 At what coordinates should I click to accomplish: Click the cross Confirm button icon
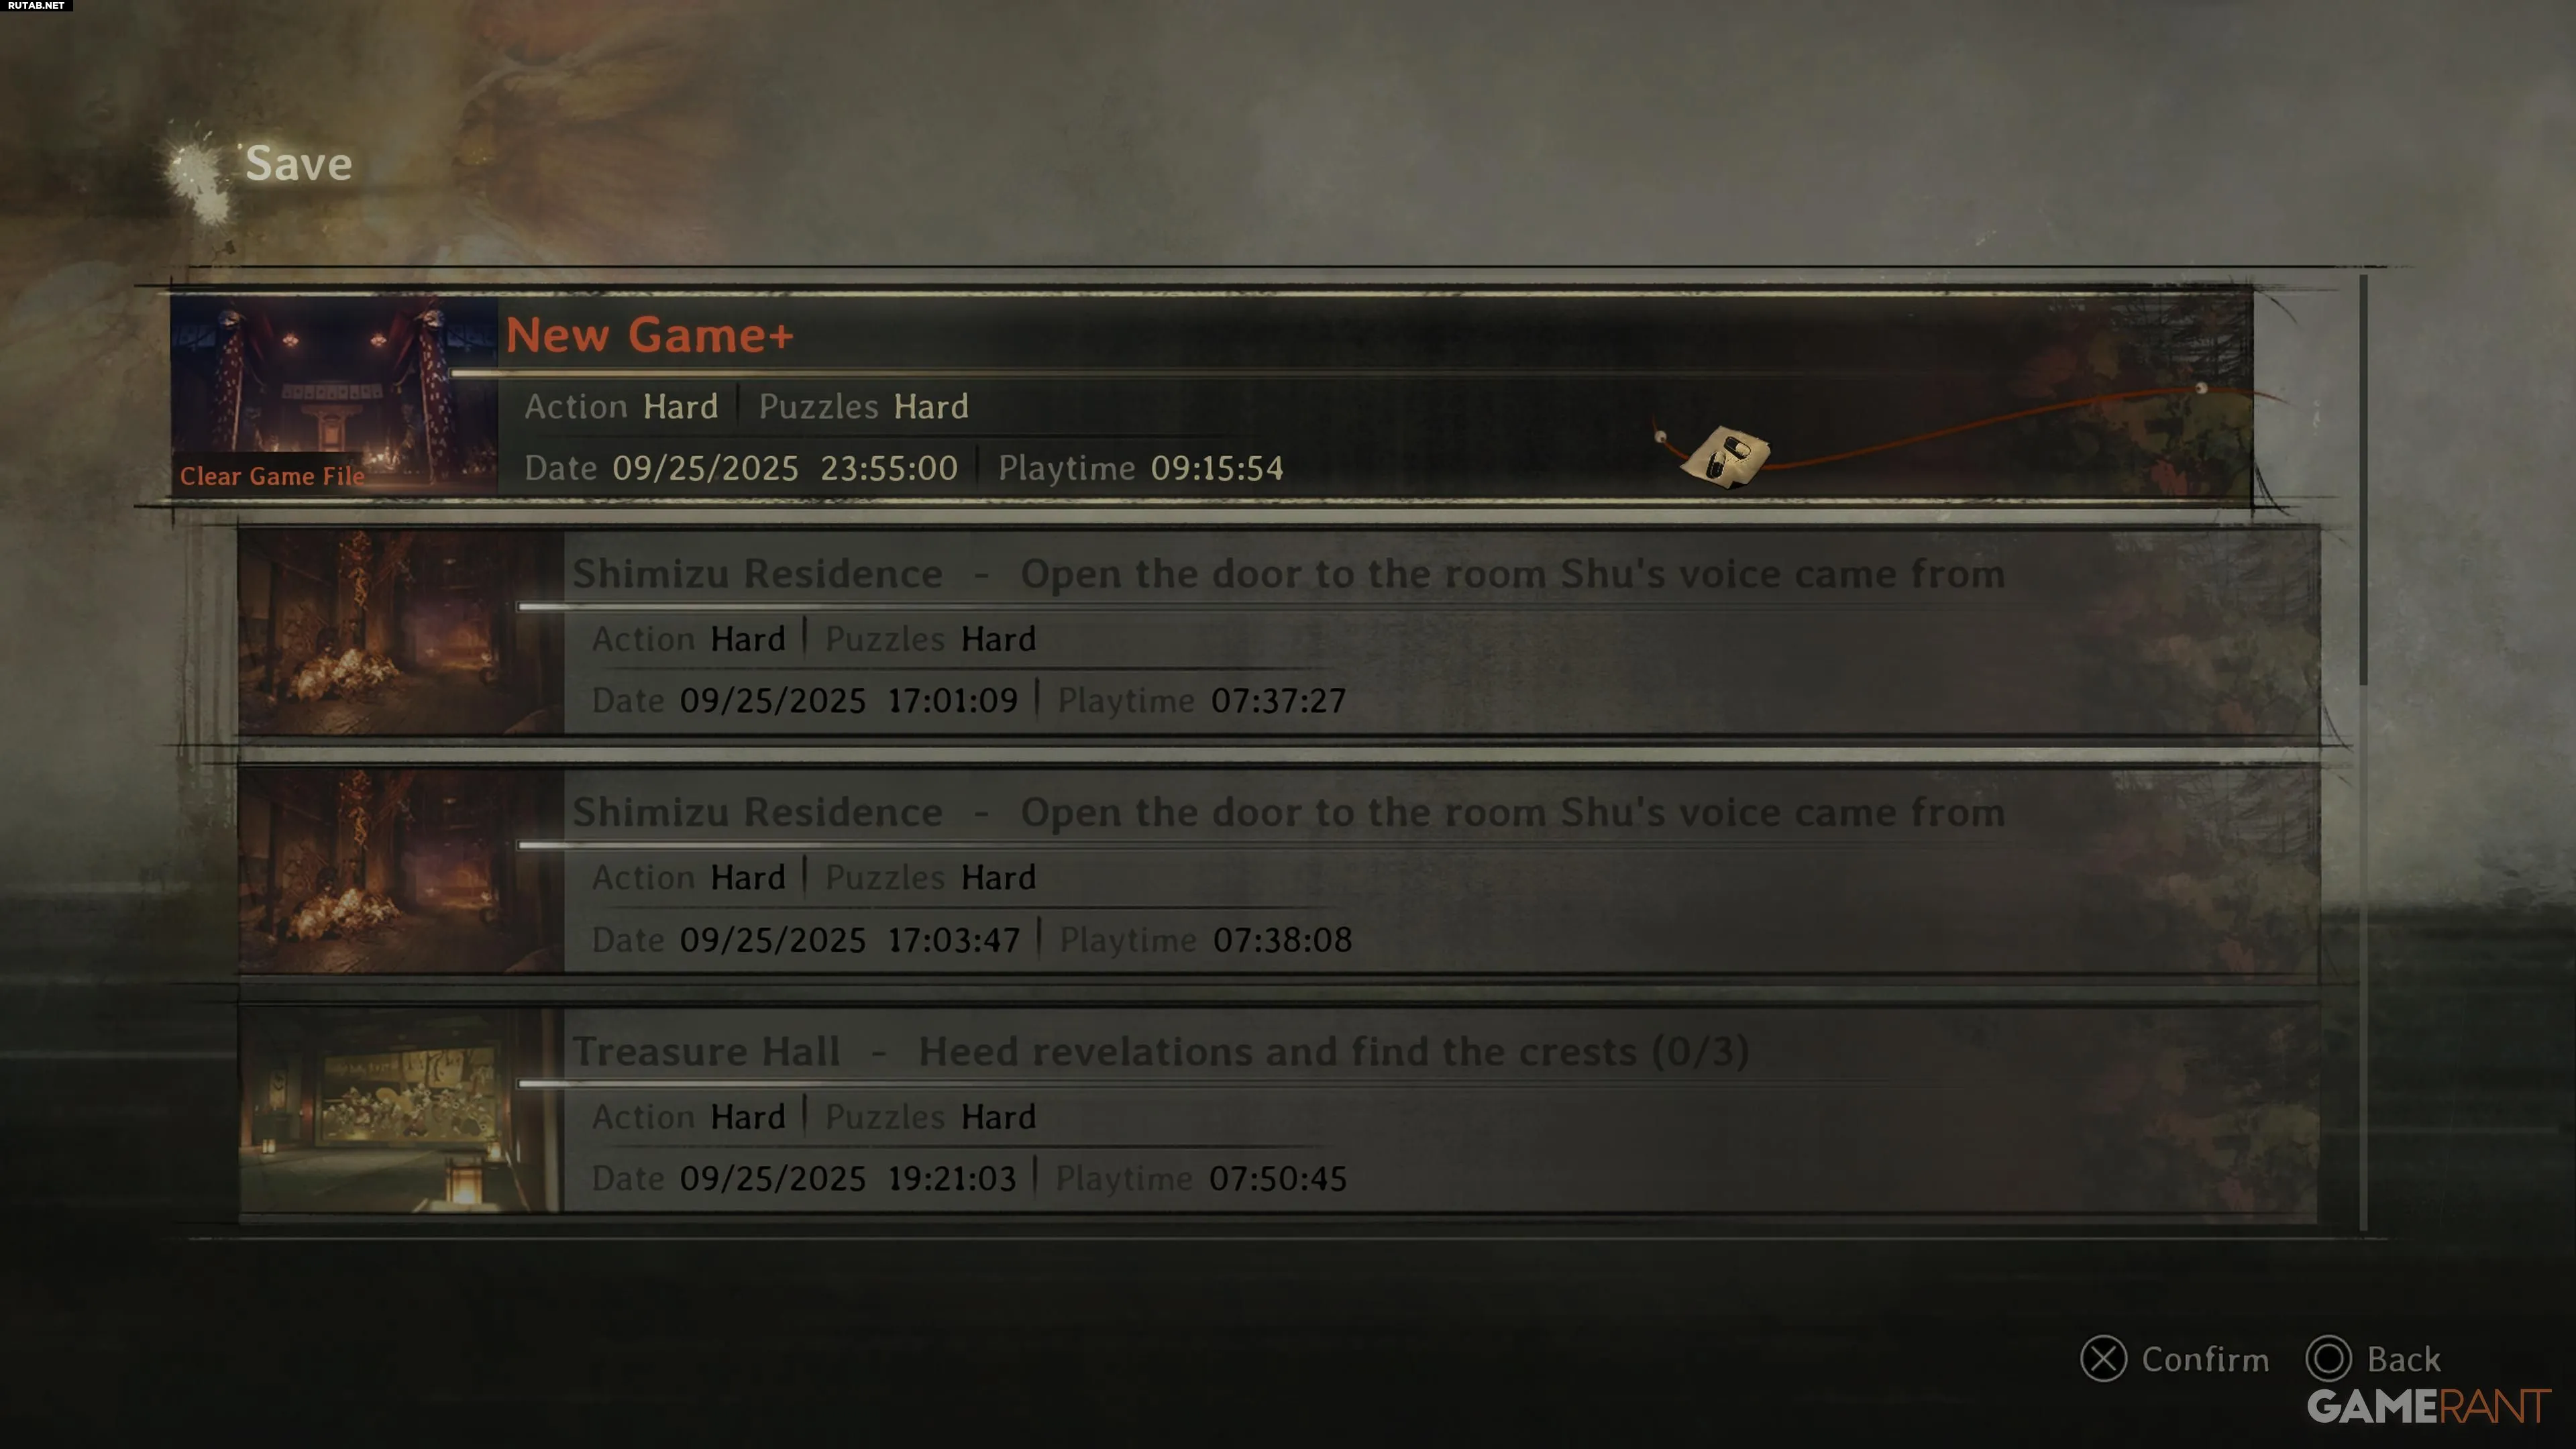coord(2103,1359)
